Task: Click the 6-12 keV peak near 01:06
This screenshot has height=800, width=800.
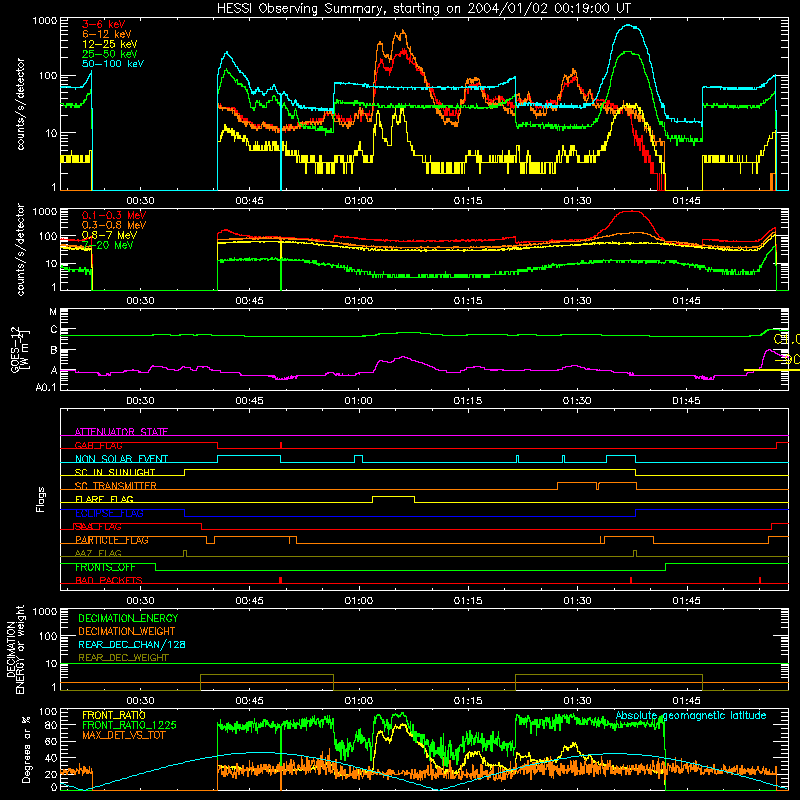Action: point(402,34)
